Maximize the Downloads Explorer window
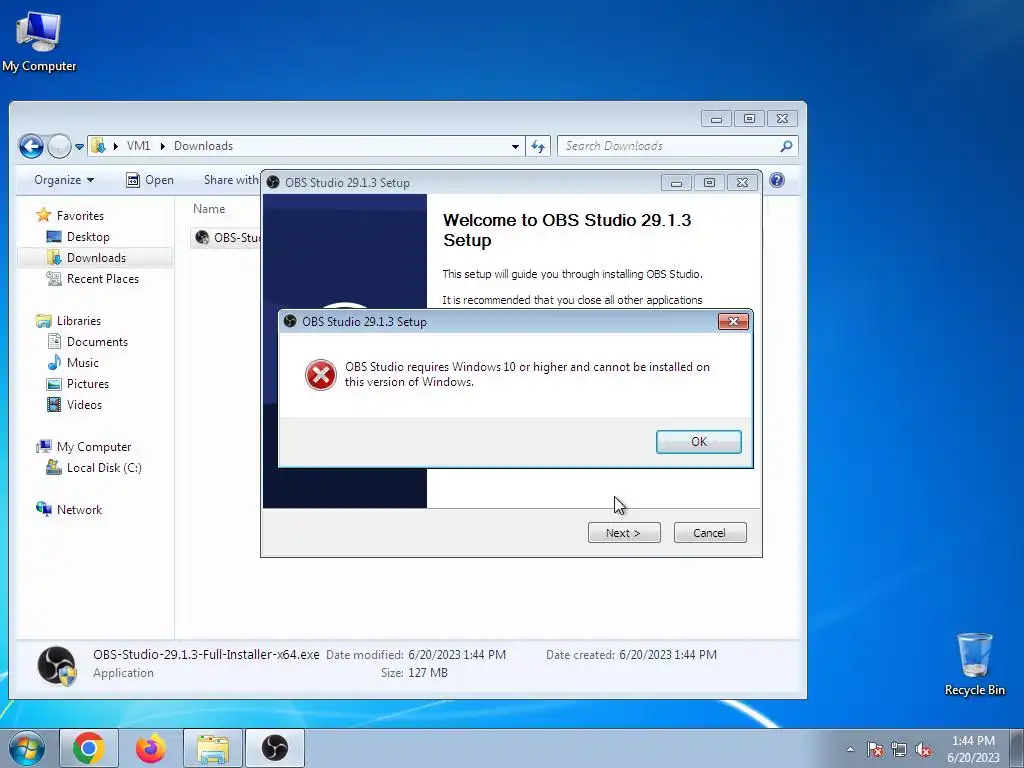This screenshot has width=1024, height=768. pos(749,119)
